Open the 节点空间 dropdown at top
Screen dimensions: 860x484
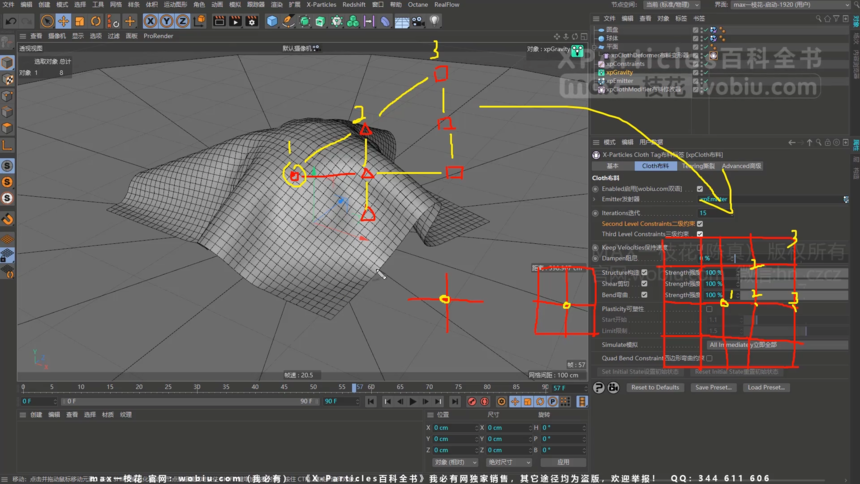[x=671, y=5]
